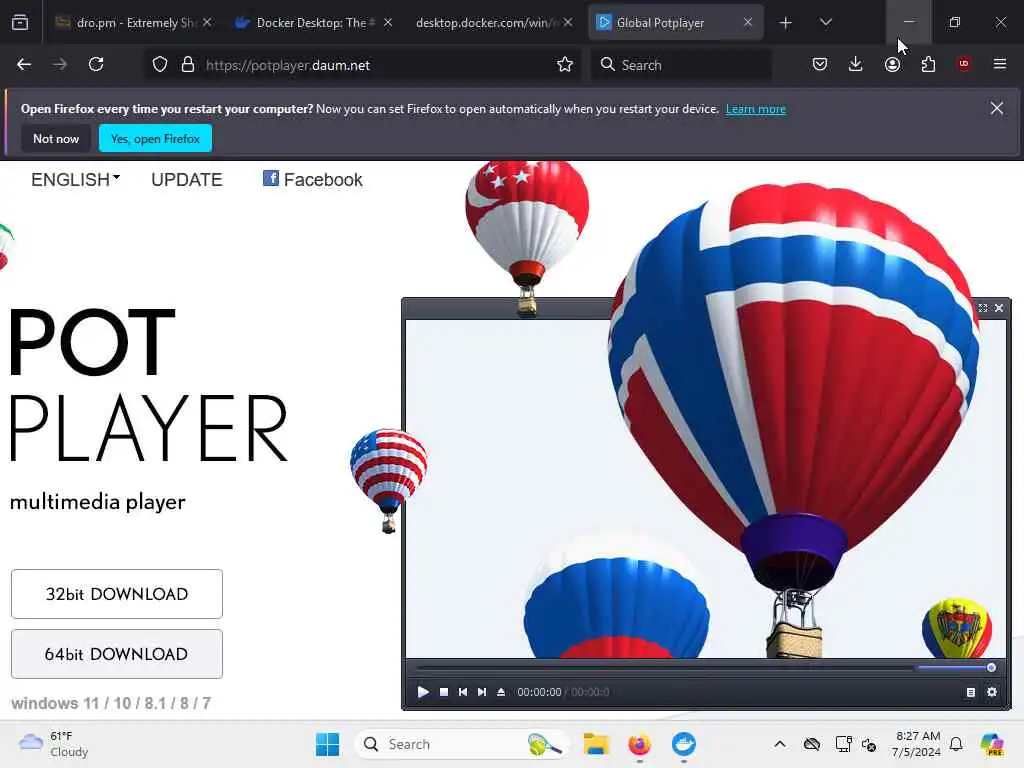Expand the ENGLISH language dropdown
This screenshot has height=768, width=1024.
pyautogui.click(x=75, y=180)
